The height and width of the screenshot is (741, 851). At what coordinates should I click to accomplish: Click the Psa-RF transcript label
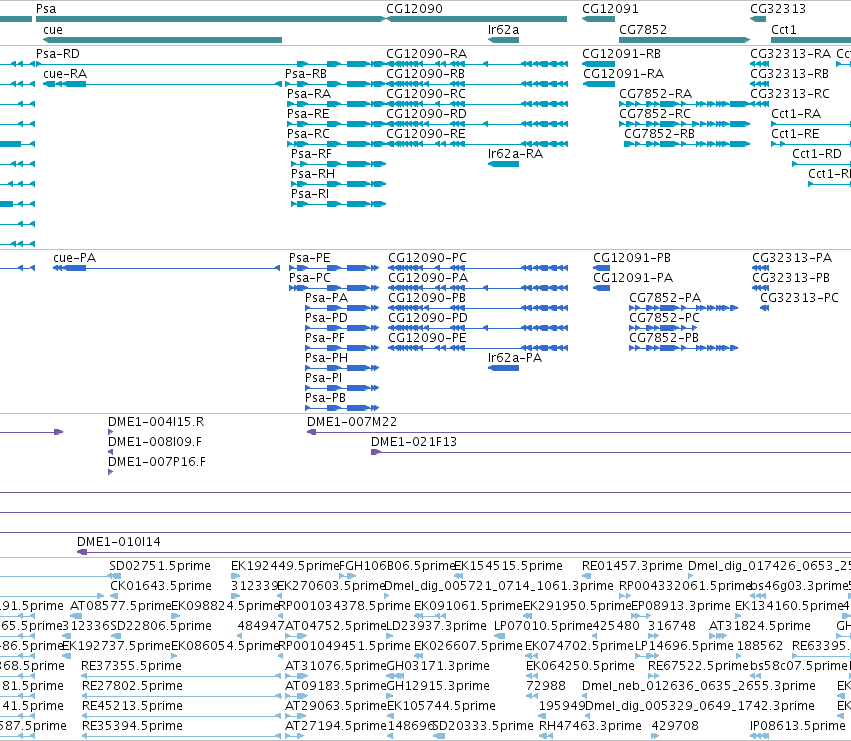click(311, 154)
